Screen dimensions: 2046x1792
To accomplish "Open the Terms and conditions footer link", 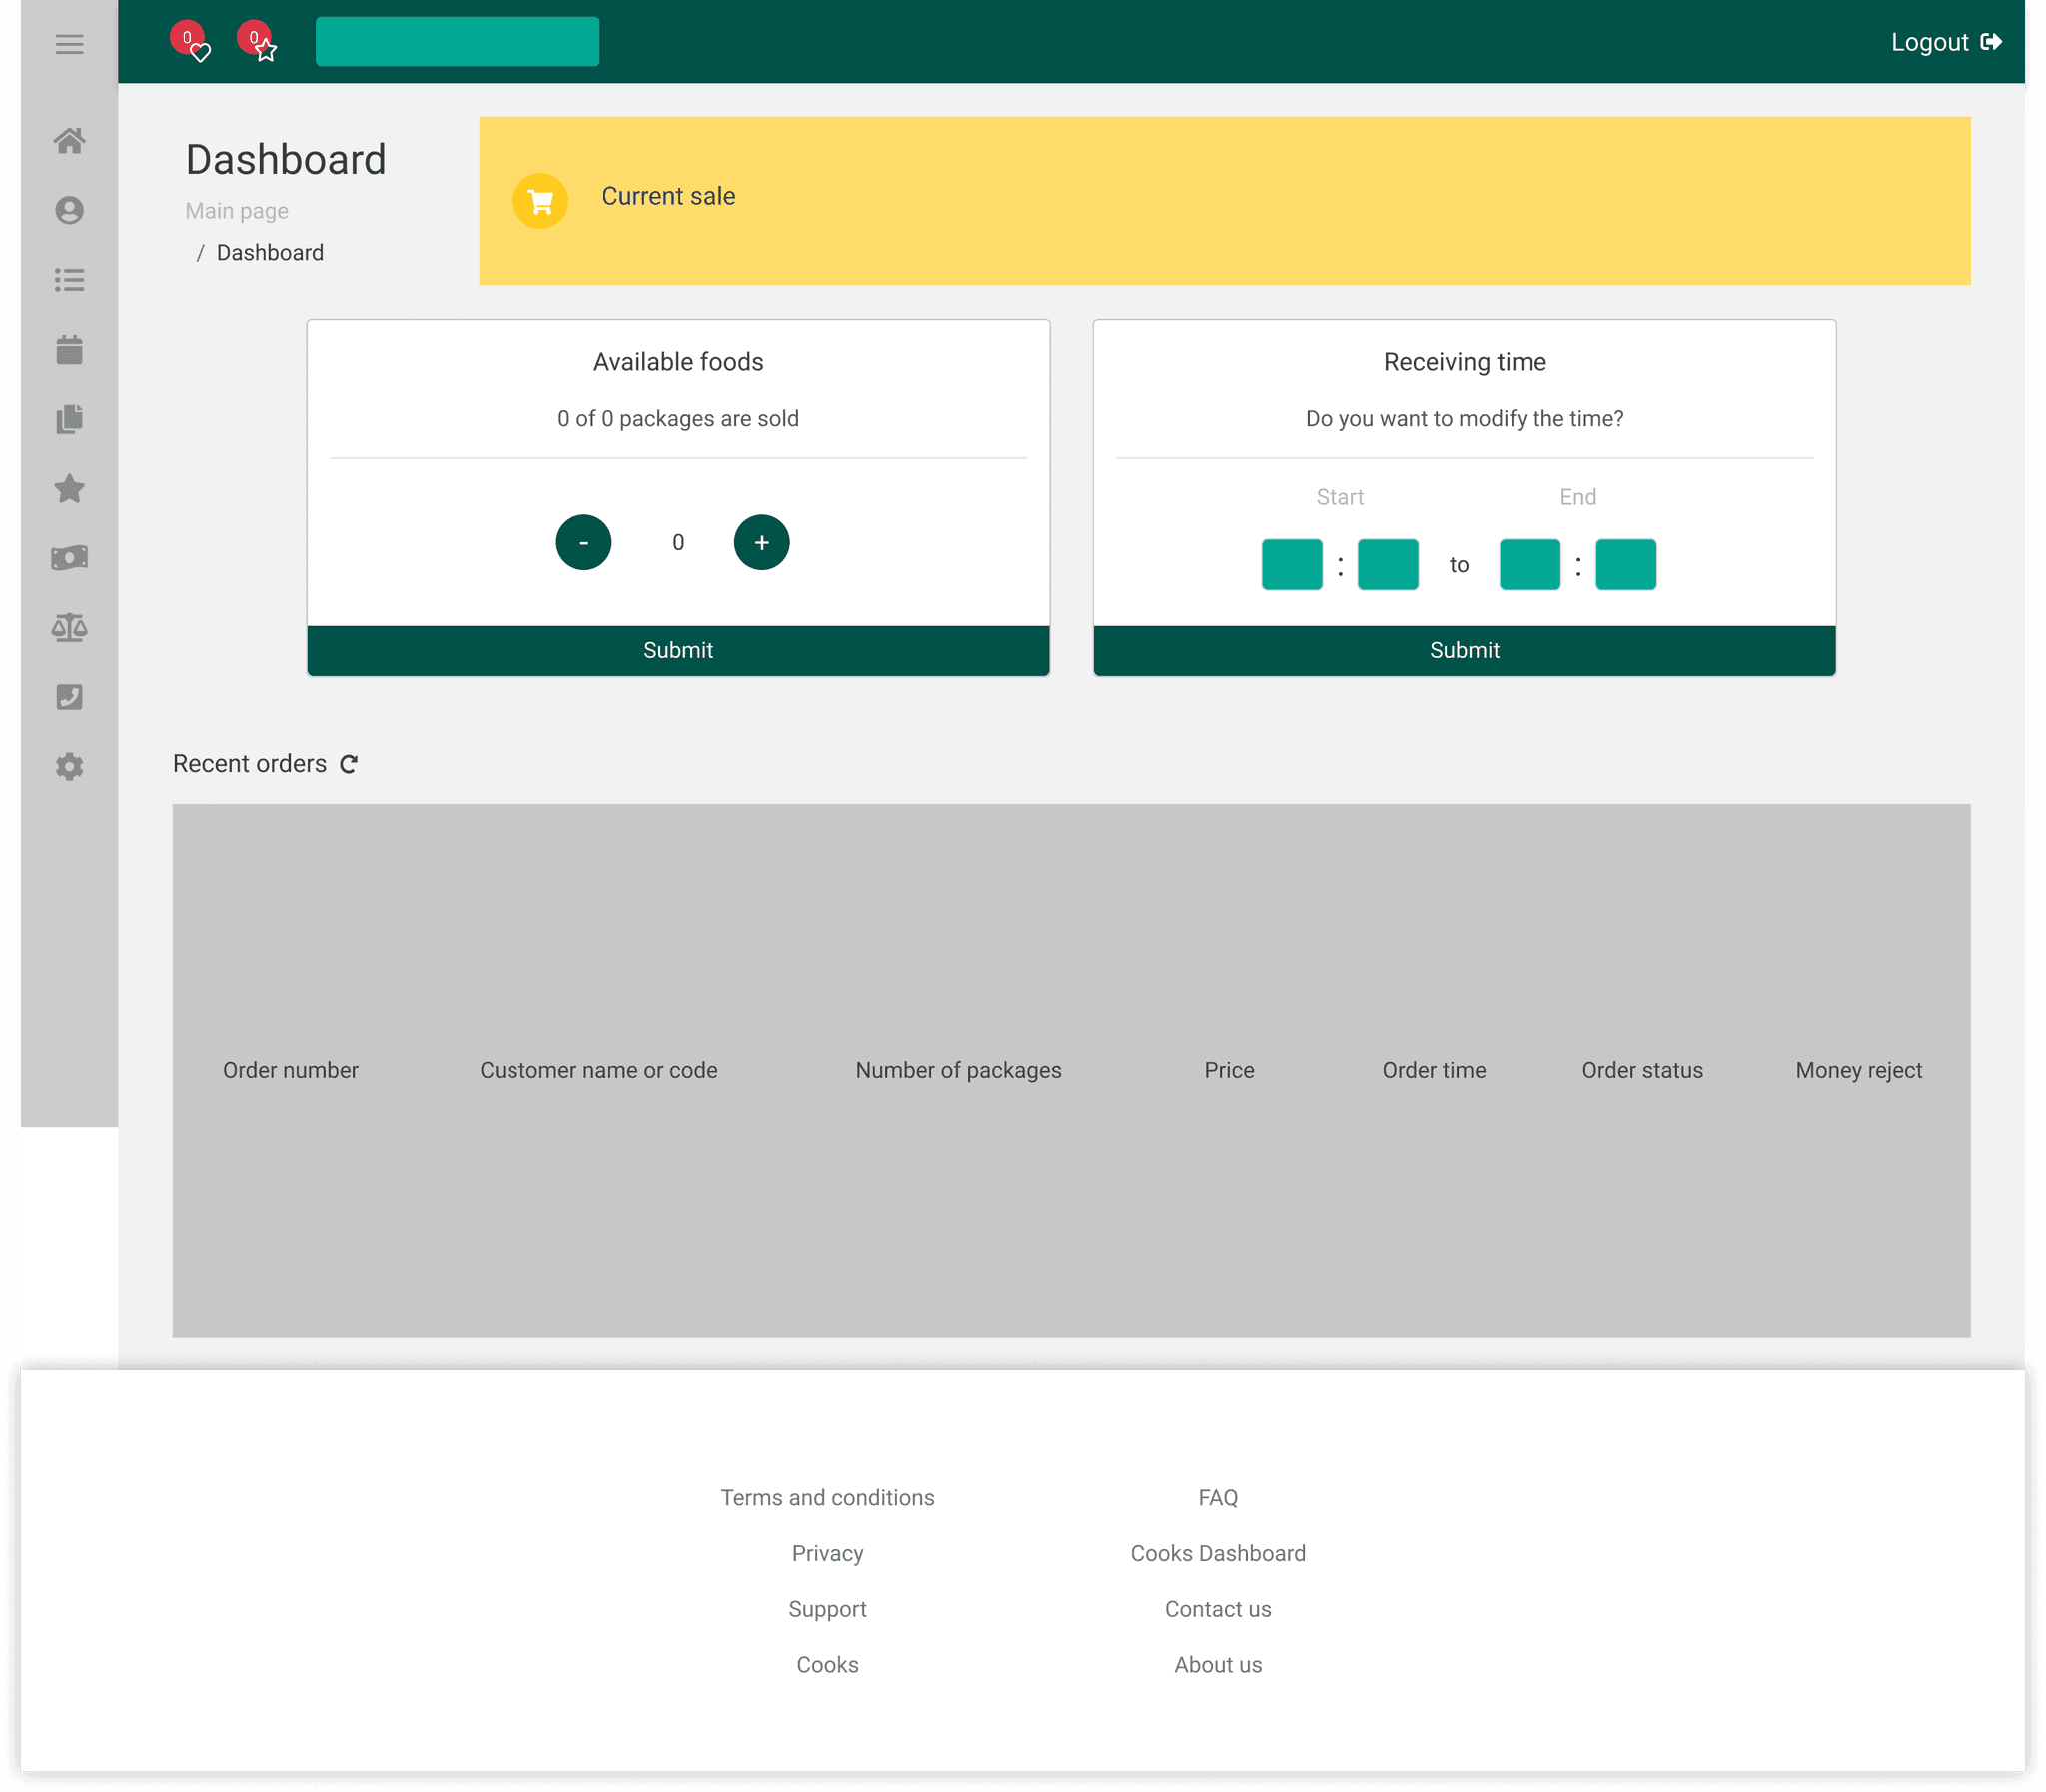I will pos(827,1498).
